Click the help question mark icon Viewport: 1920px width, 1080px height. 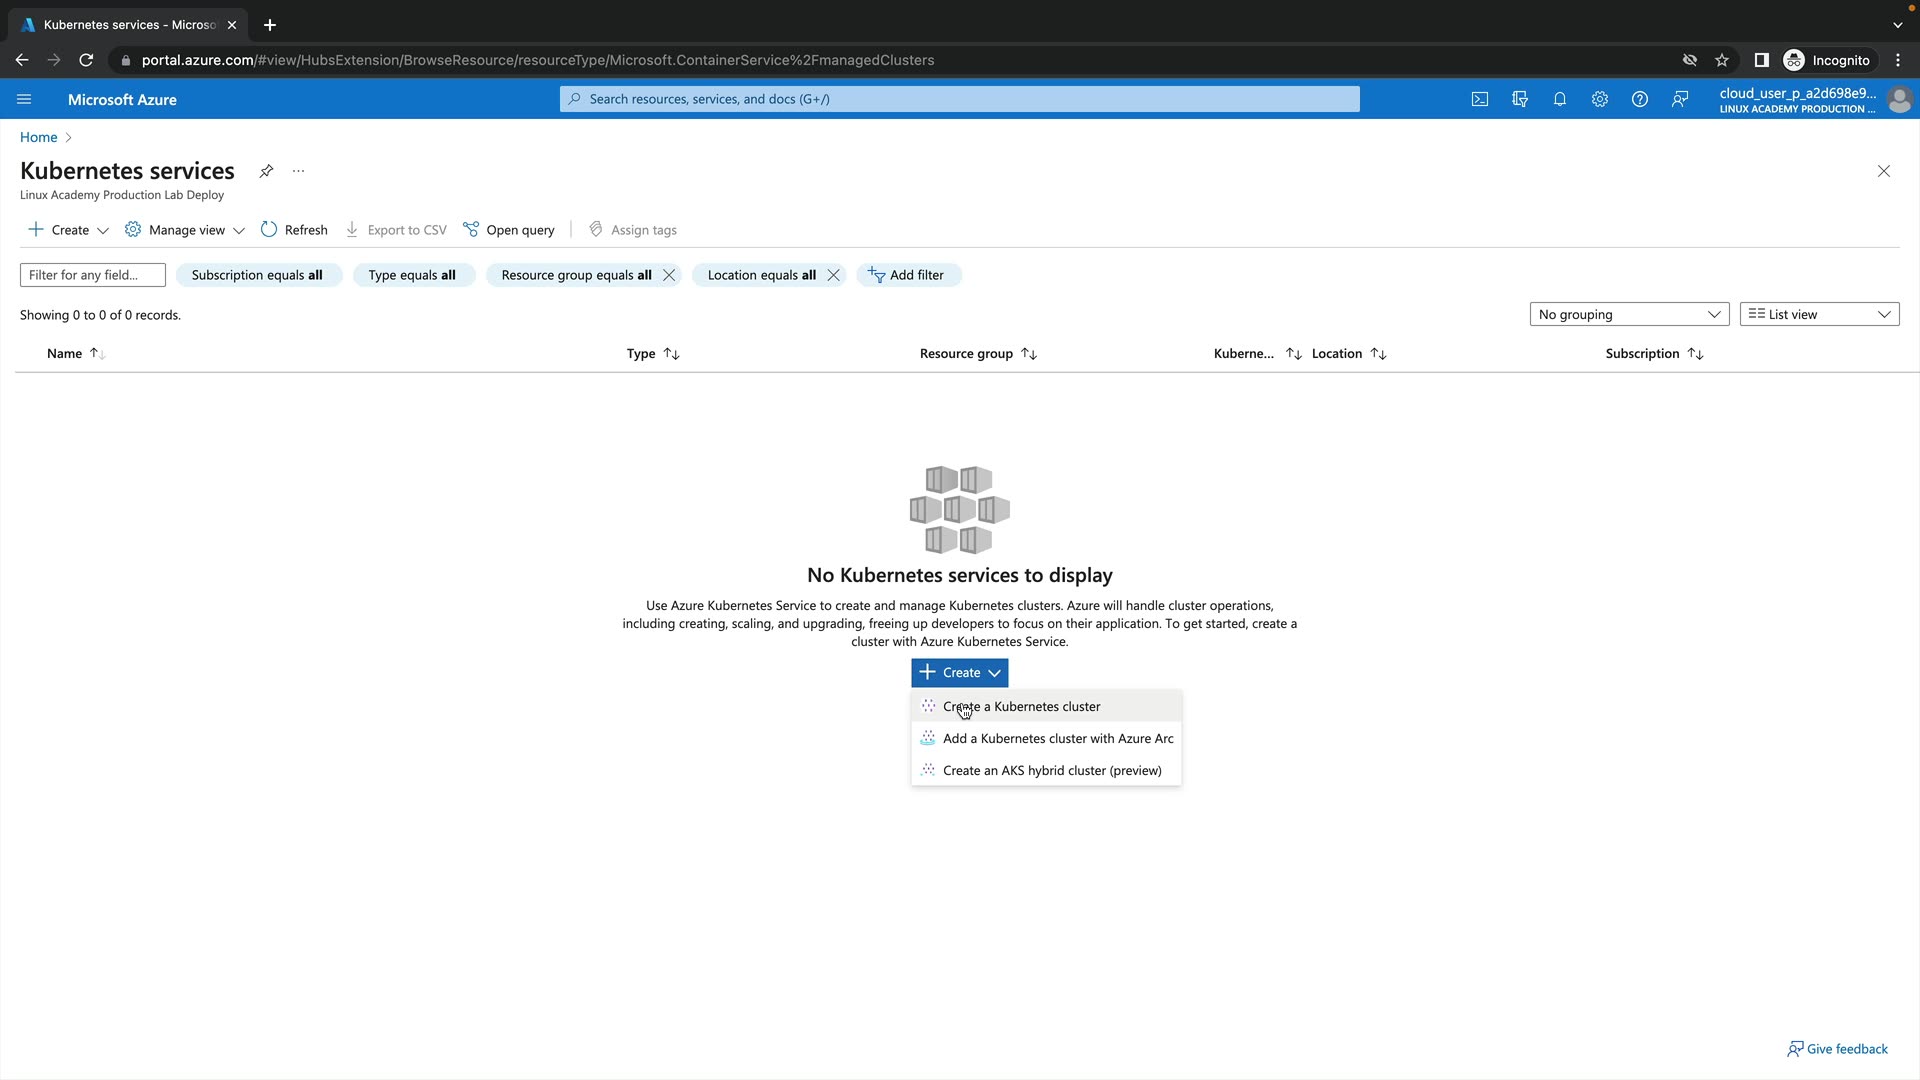click(1639, 99)
